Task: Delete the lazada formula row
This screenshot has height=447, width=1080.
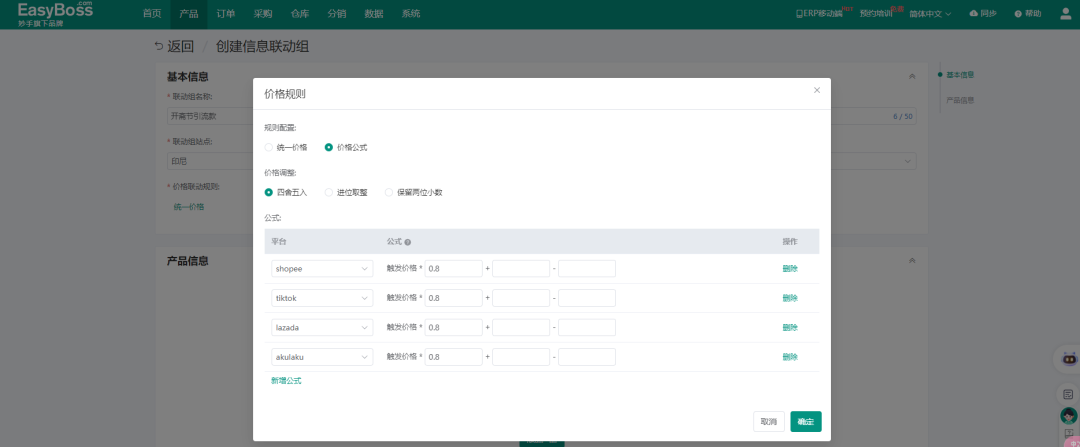Action: click(790, 328)
